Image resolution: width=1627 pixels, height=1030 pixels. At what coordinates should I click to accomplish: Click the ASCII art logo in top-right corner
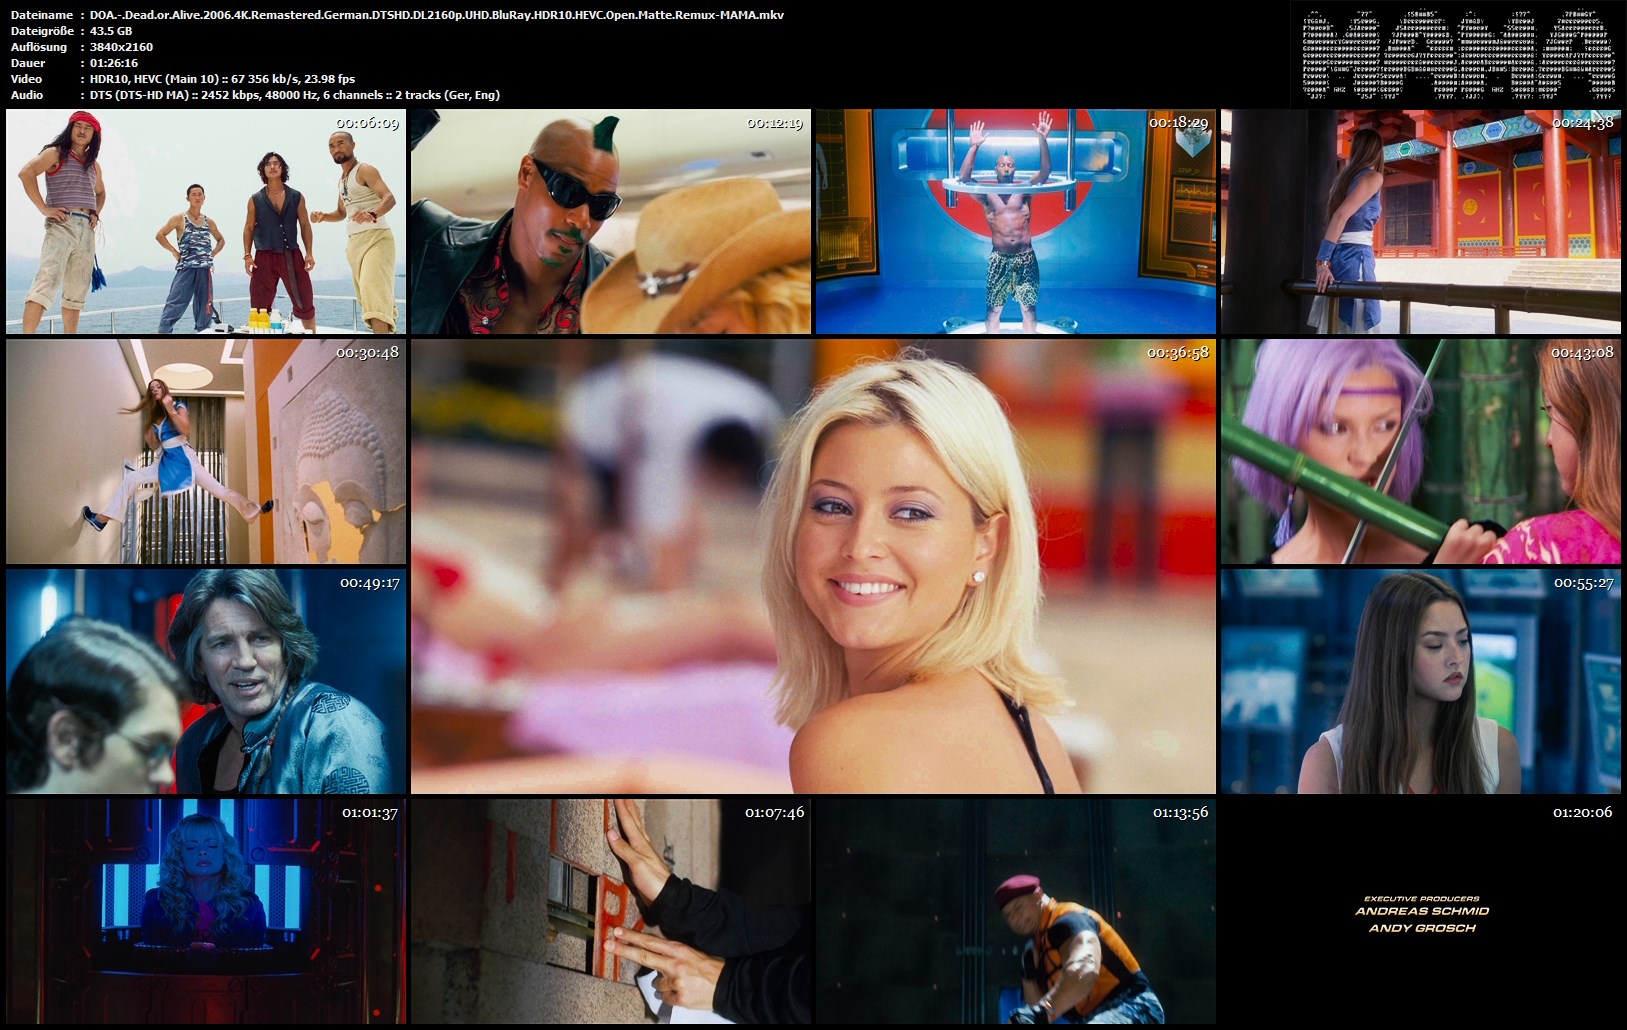(x=1457, y=54)
